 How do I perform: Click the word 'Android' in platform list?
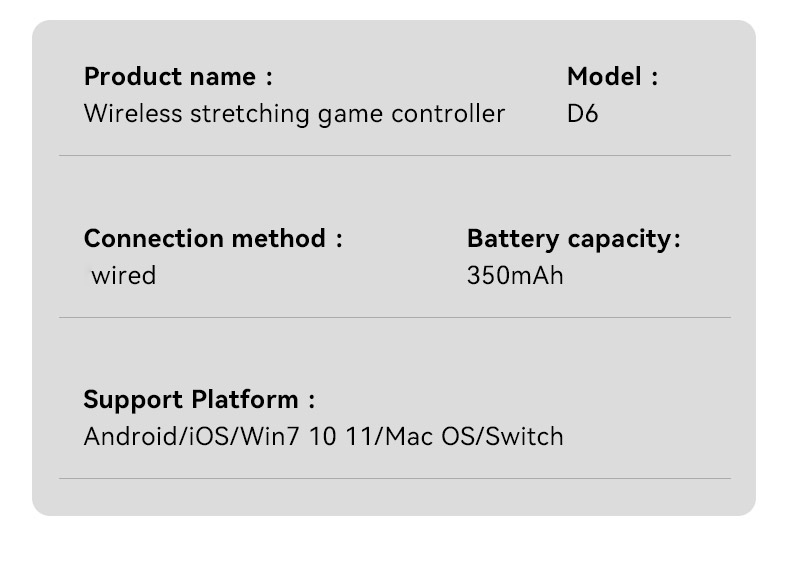(x=132, y=436)
